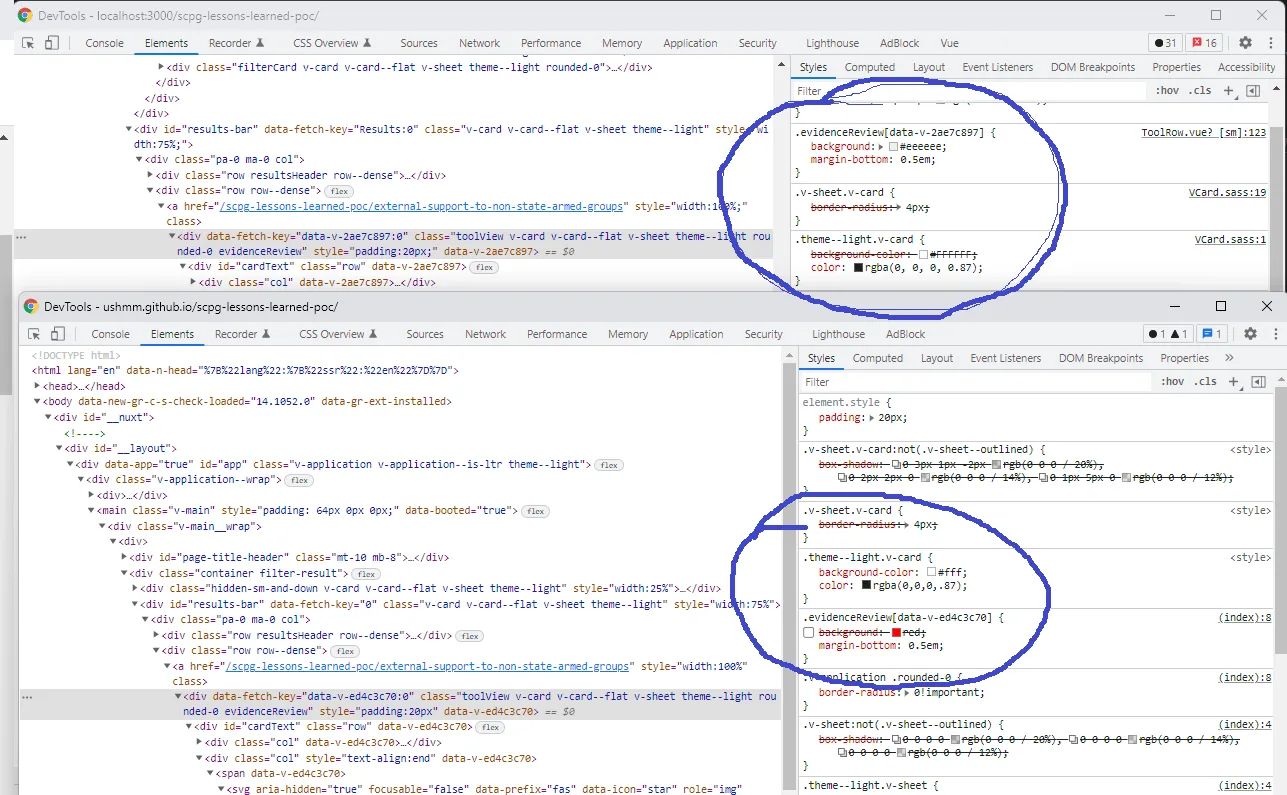Viewport: 1287px width, 795px height.
Task: Toggle the :hov states in localhost Styles pane
Action: point(1167,91)
